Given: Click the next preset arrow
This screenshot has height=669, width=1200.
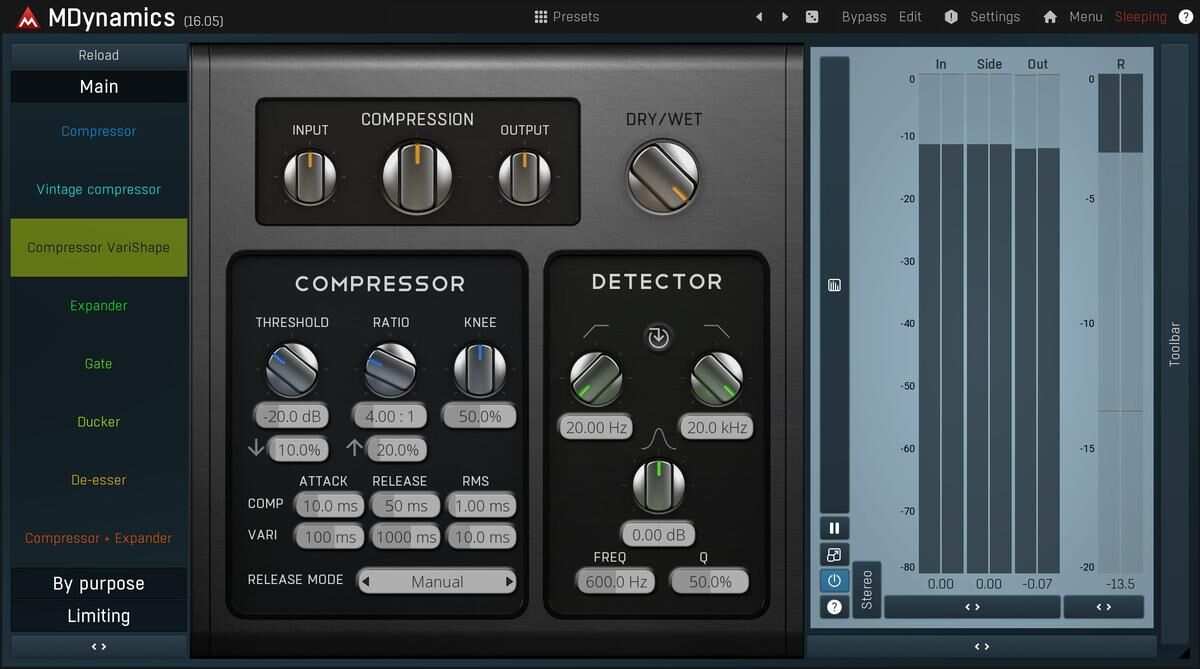Looking at the screenshot, I should [x=785, y=17].
